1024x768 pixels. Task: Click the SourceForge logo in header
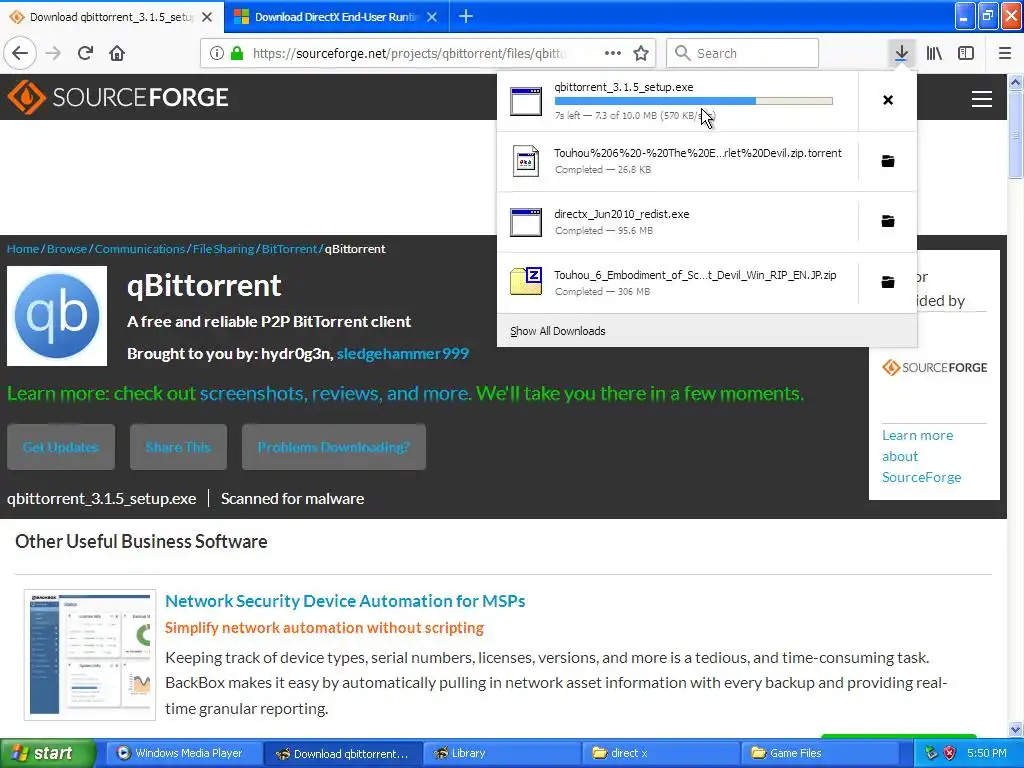point(118,97)
